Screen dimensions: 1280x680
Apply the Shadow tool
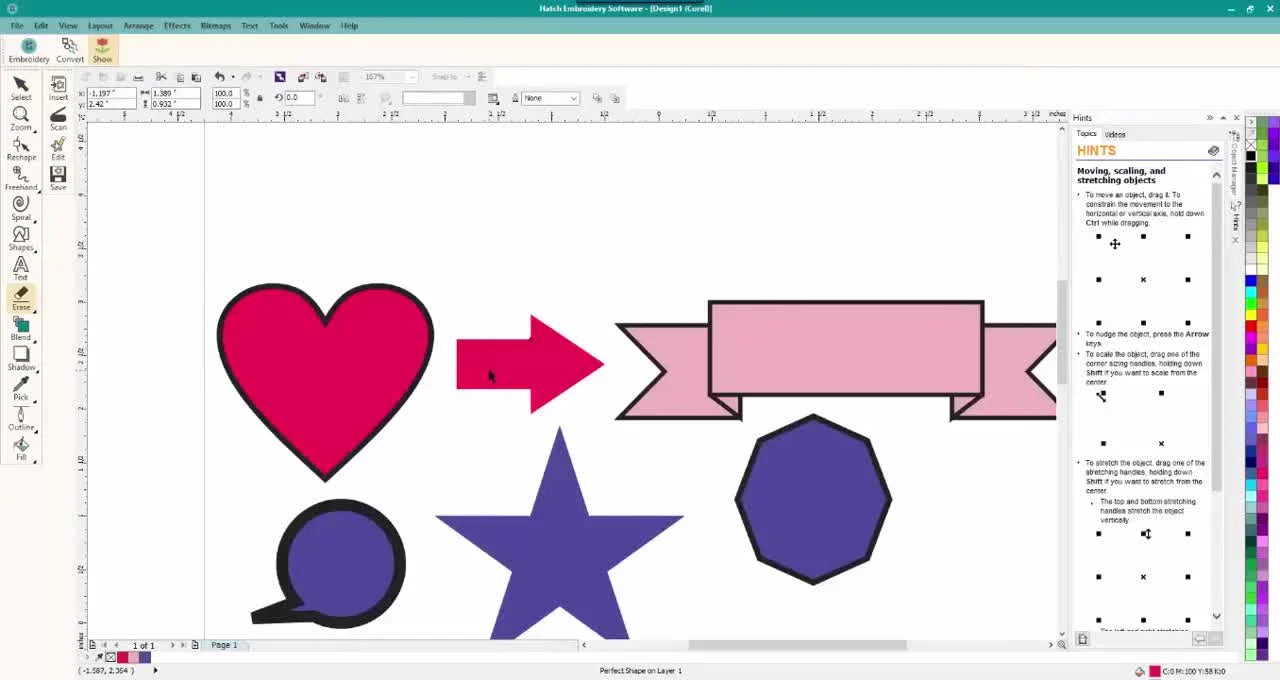[x=21, y=359]
